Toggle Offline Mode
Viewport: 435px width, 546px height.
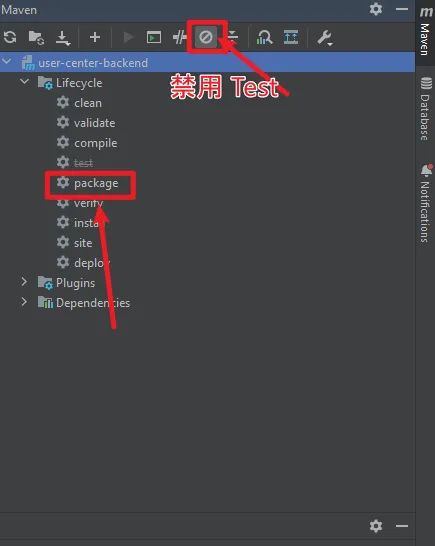pyautogui.click(x=179, y=37)
